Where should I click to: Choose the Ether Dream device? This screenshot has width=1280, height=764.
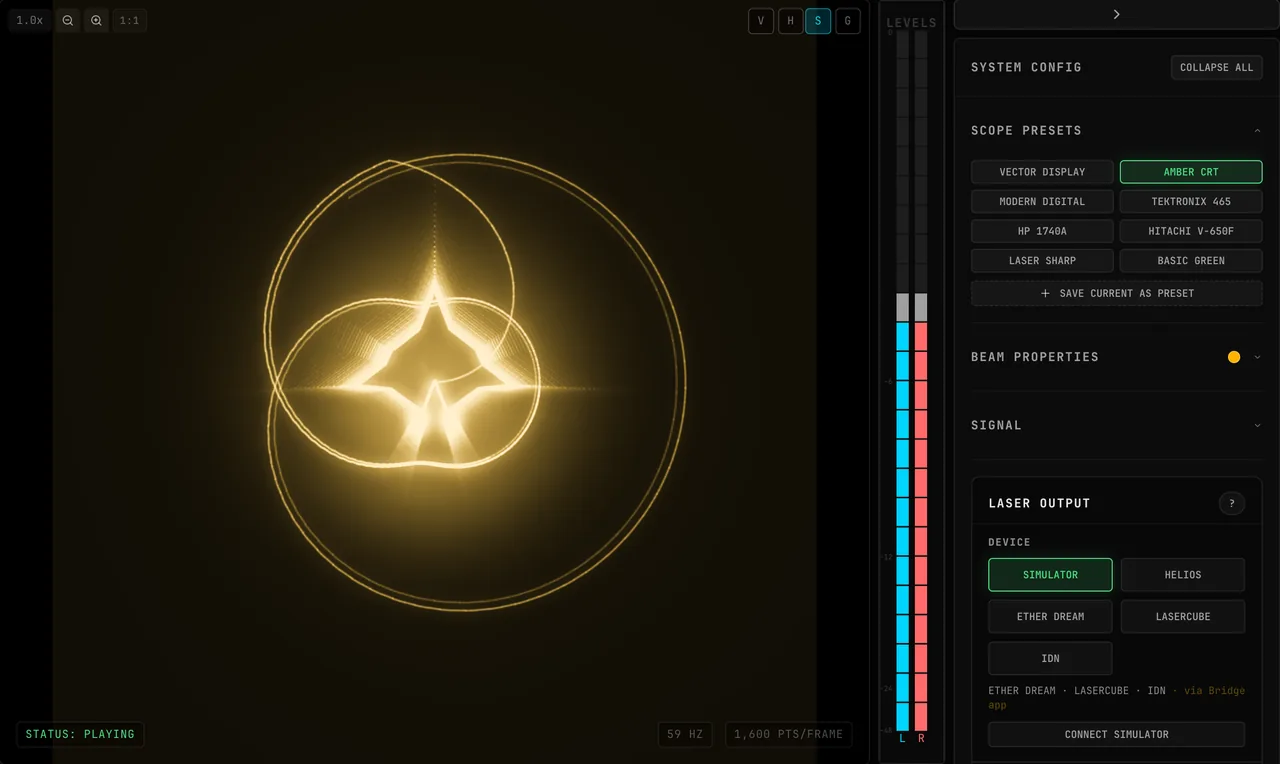[1050, 617]
